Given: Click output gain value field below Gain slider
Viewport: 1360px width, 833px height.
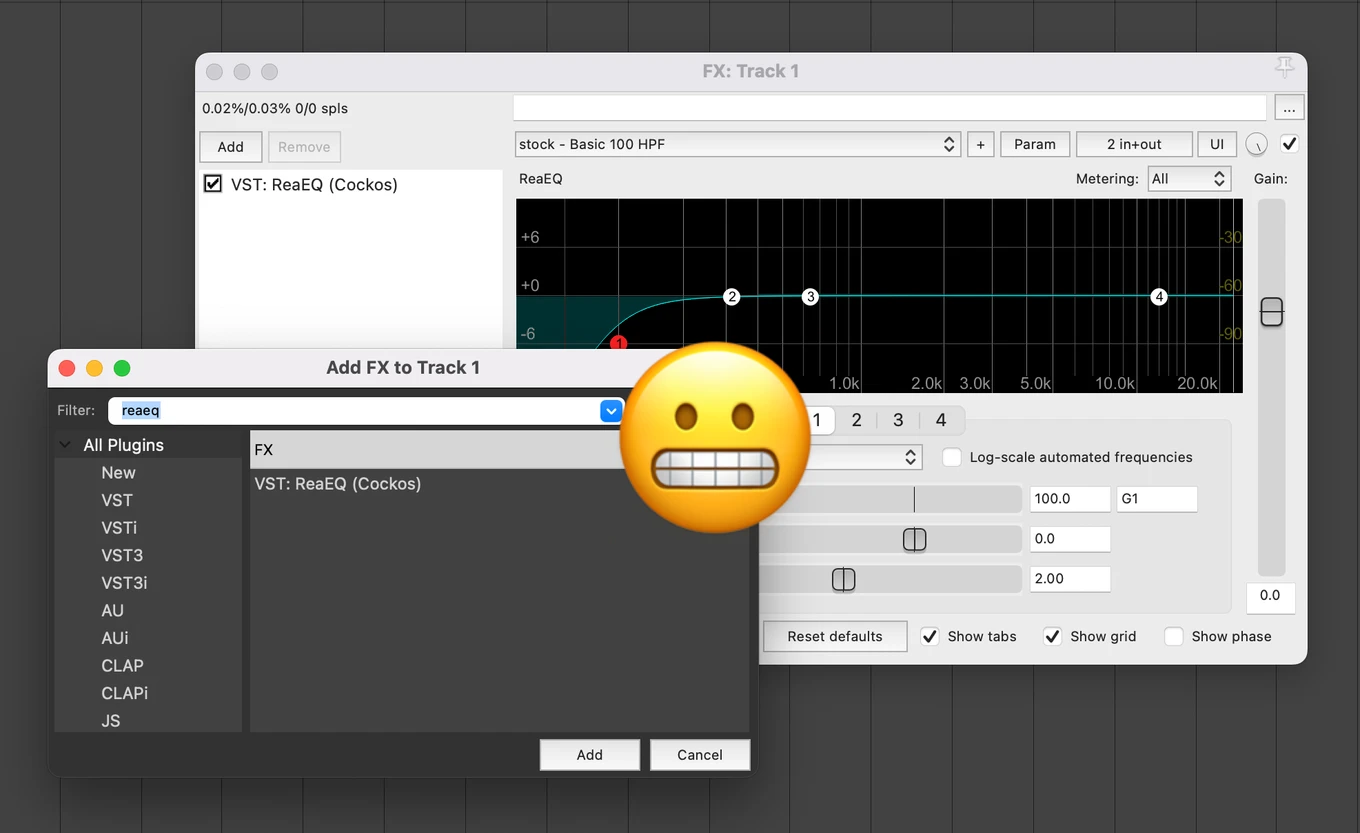Looking at the screenshot, I should 1270,596.
